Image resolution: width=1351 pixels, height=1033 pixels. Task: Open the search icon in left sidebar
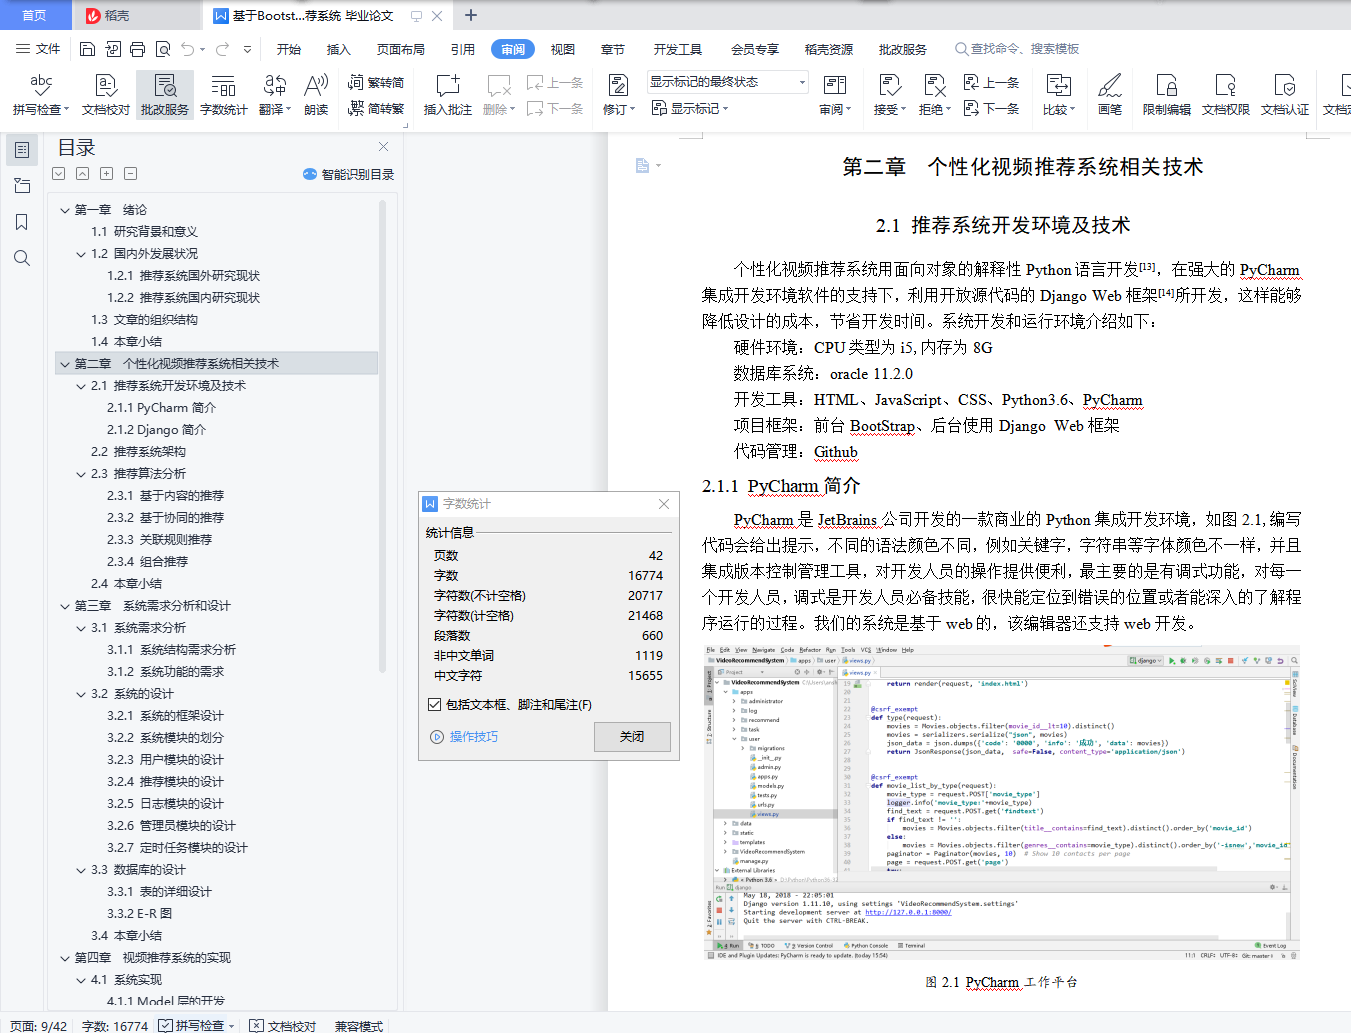(x=22, y=258)
